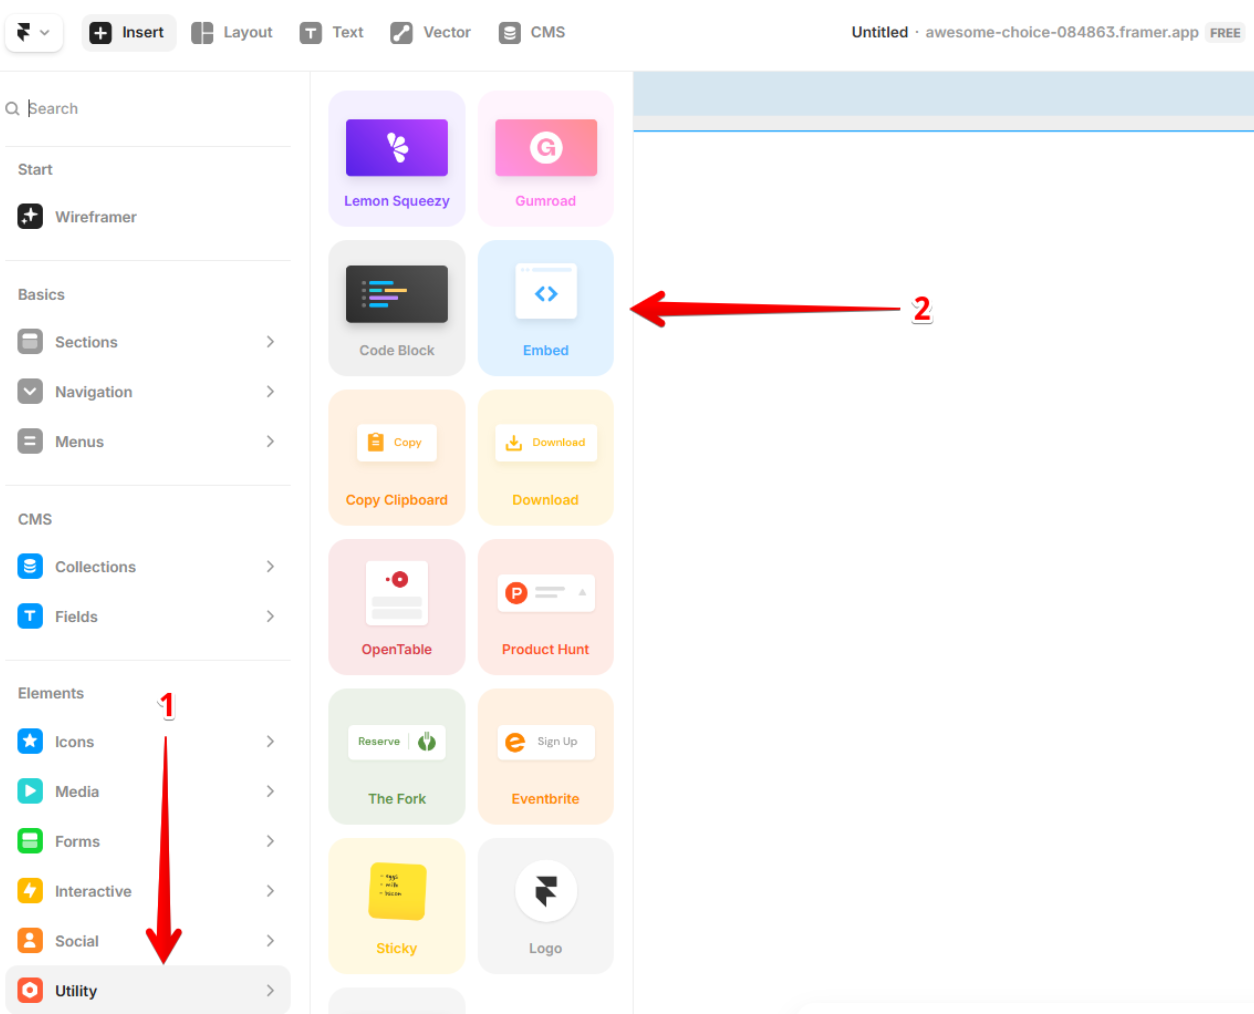Click the Interactive lightning icon
1254x1014 pixels.
30,890
